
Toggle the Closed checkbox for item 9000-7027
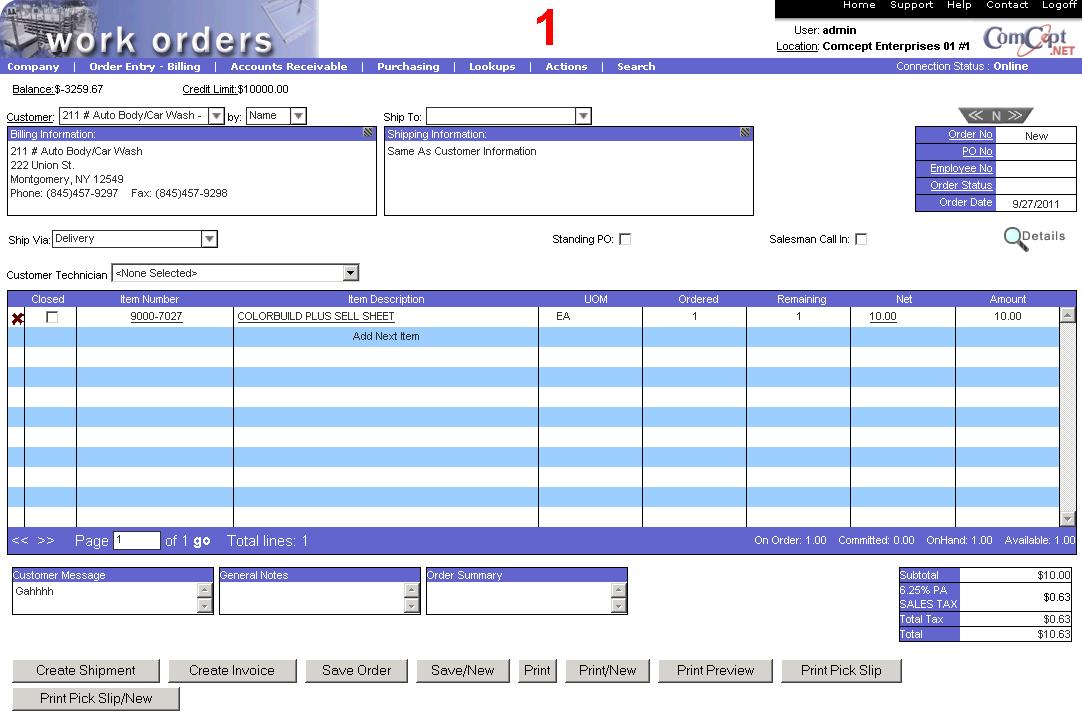(x=52, y=317)
